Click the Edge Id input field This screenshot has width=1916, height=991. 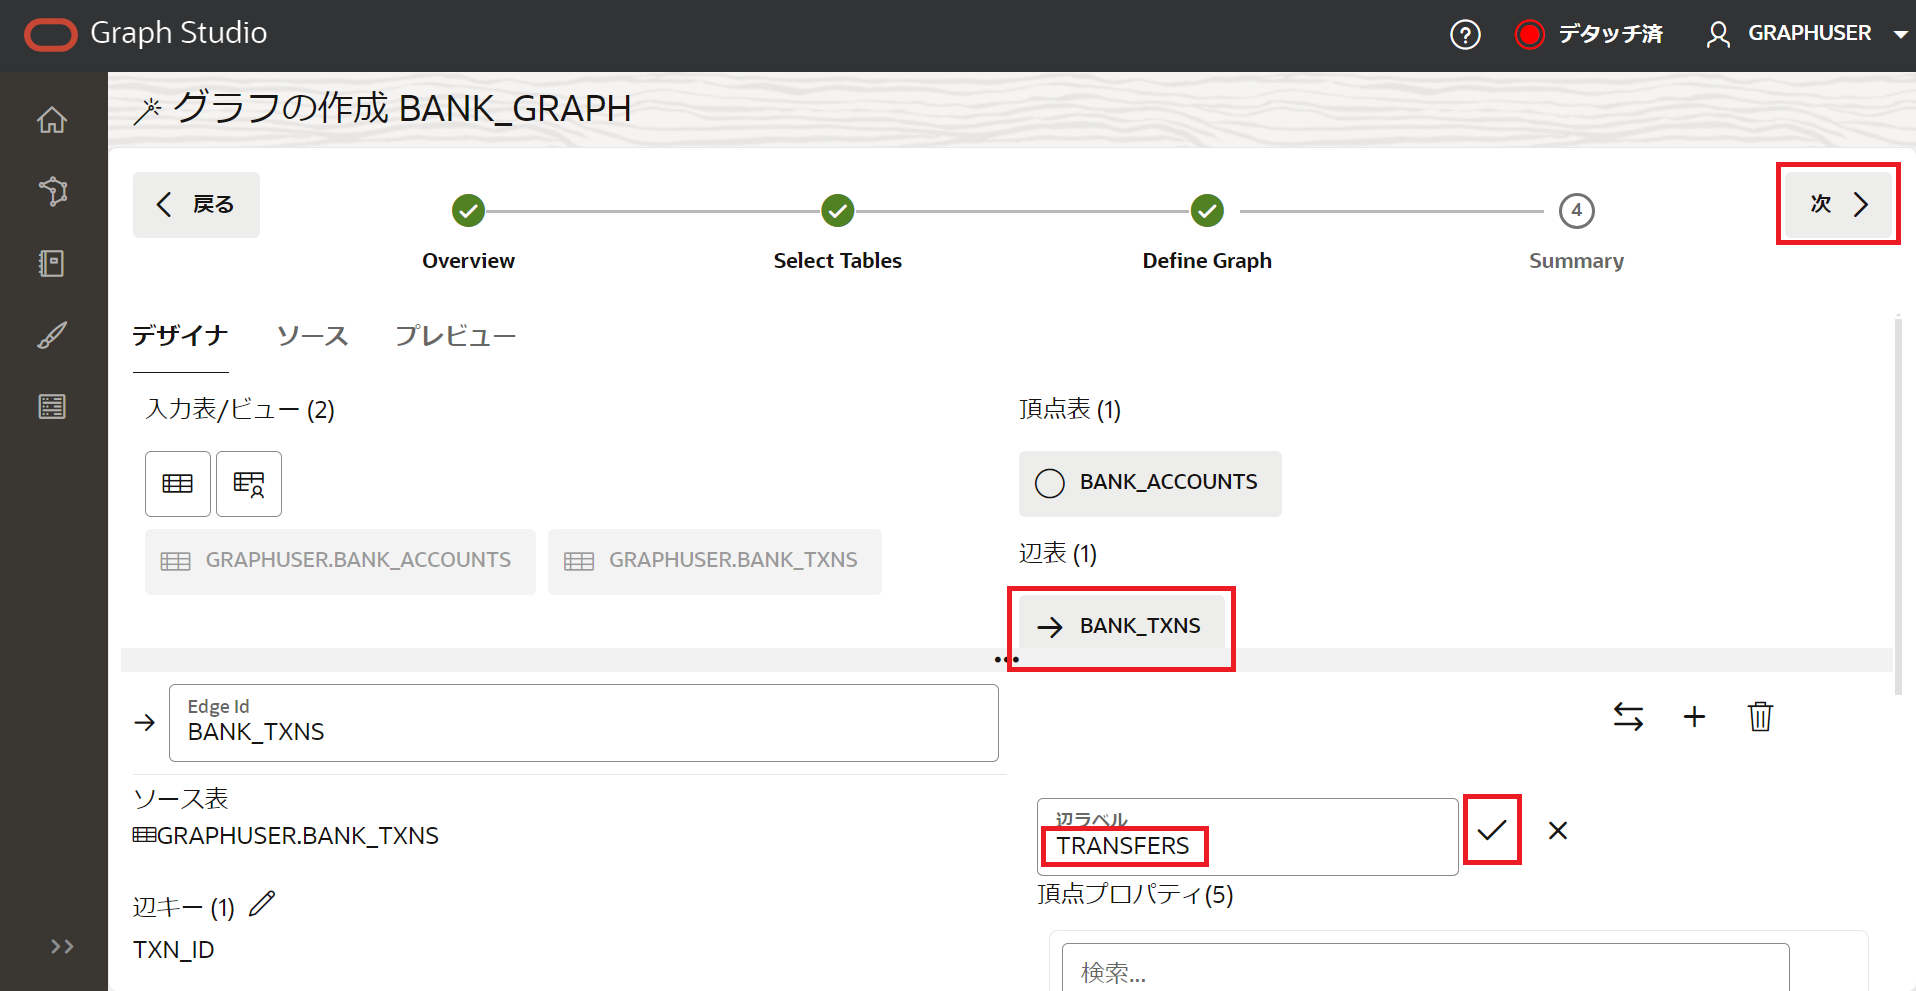pos(583,723)
